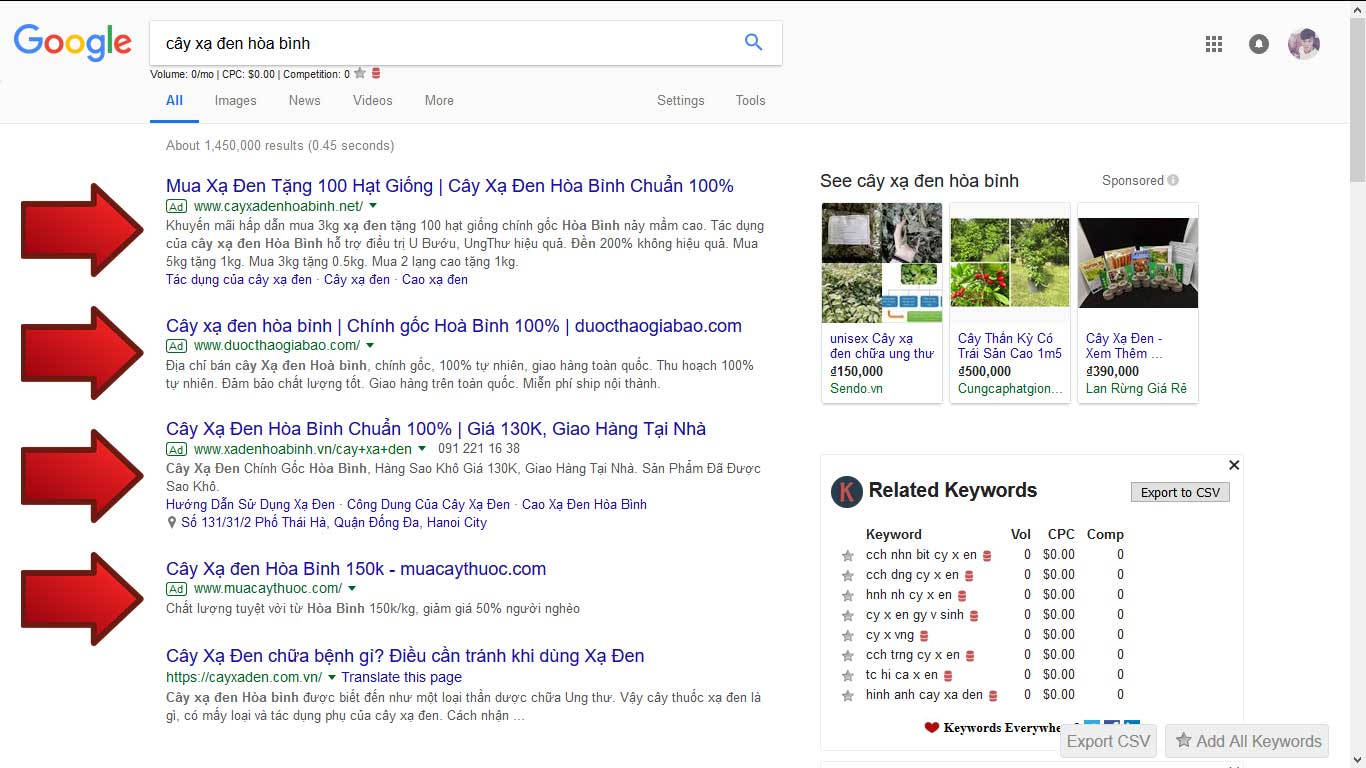Click the red database icon under search box

[376, 73]
